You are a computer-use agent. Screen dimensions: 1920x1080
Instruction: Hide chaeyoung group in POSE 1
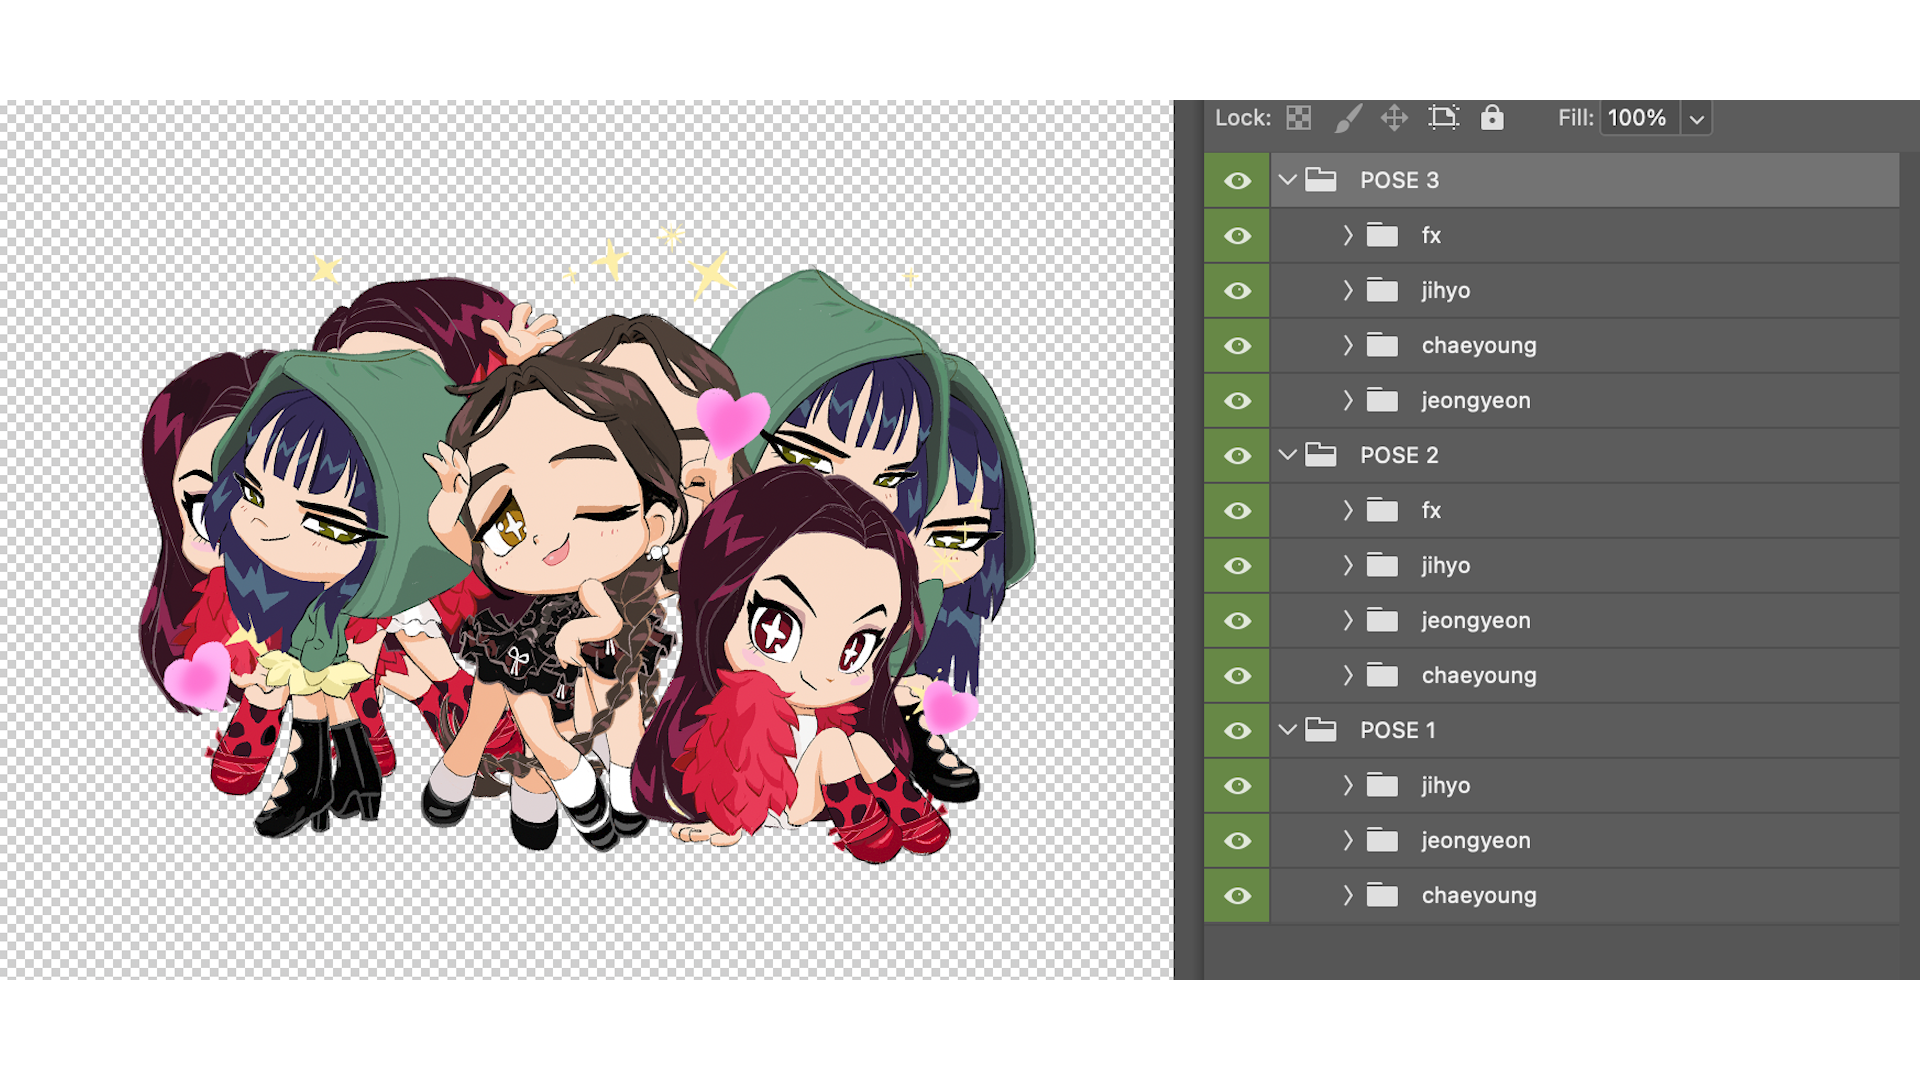pyautogui.click(x=1237, y=895)
